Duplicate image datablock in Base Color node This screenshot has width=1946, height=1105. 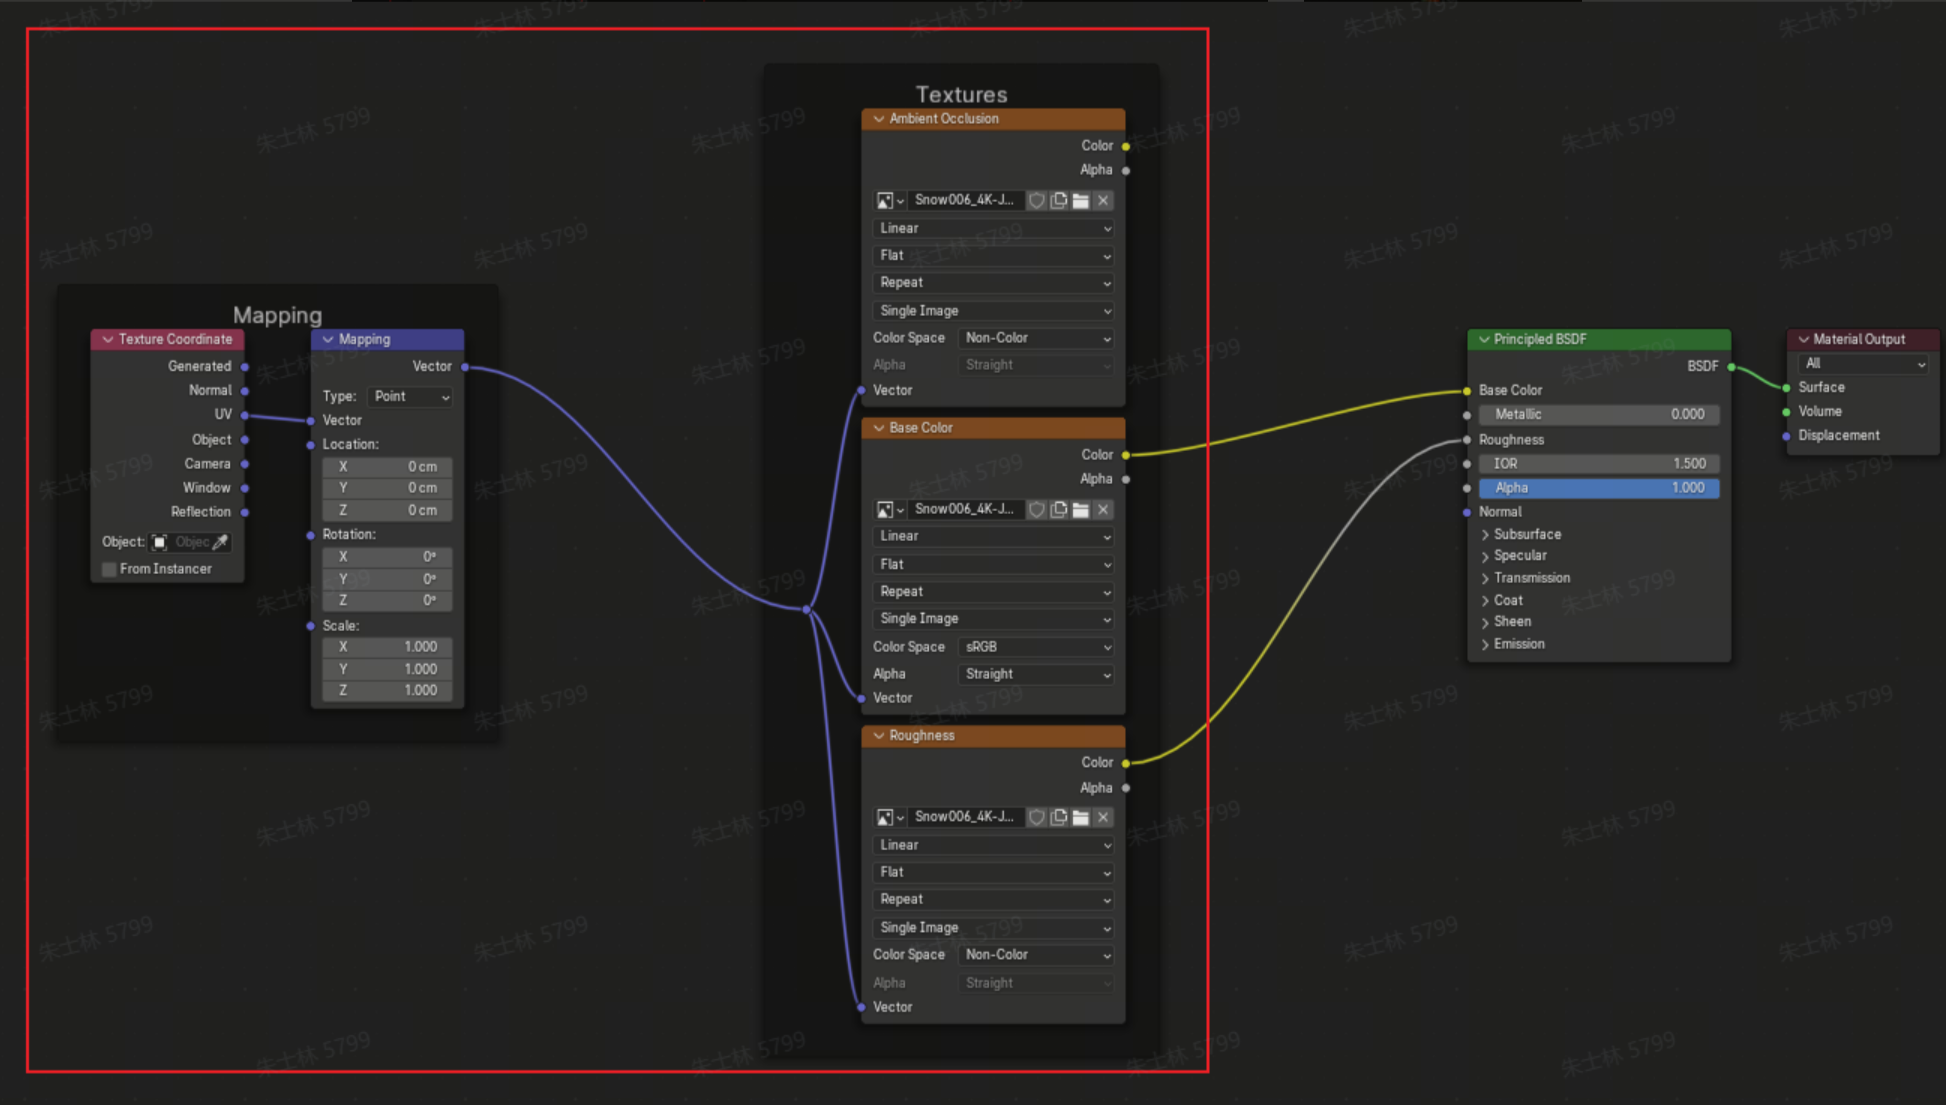[x=1059, y=510]
